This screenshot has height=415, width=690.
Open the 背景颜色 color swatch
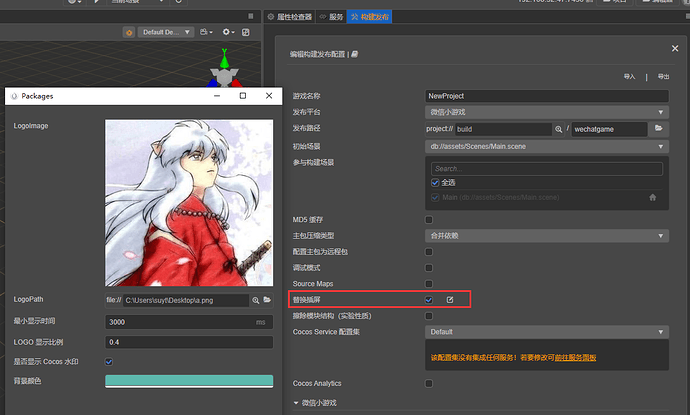point(189,381)
